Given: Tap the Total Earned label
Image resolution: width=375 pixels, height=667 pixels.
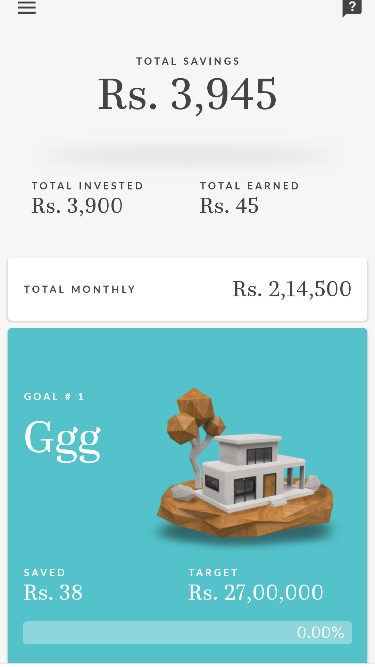Looking at the screenshot, I should tap(250, 186).
